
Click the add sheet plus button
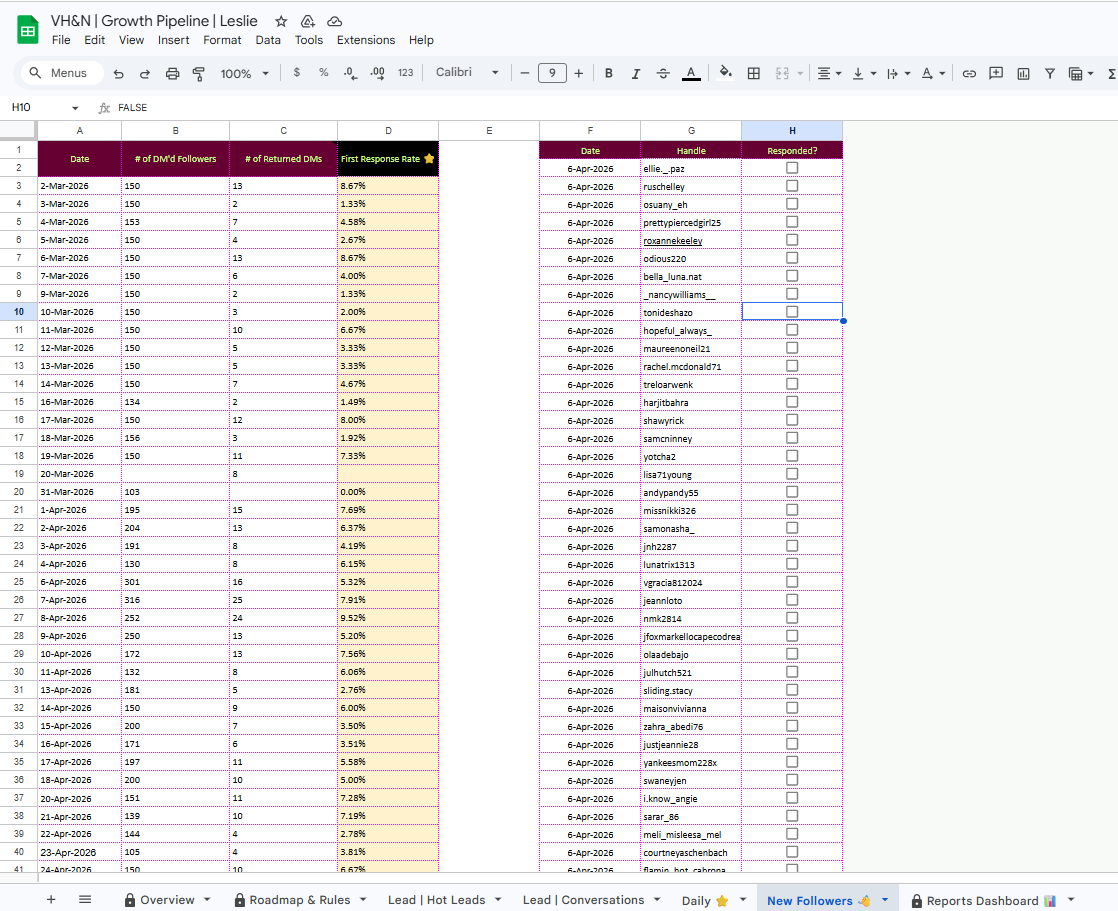pos(51,900)
